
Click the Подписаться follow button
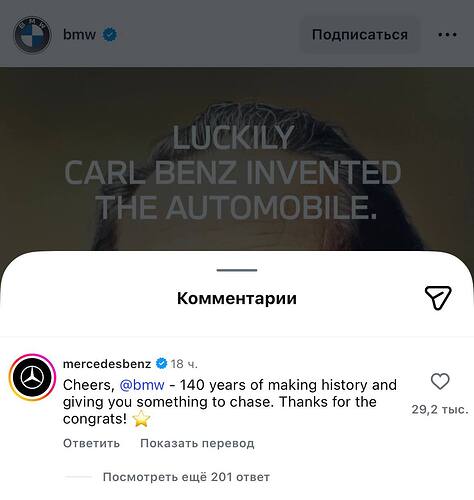(360, 35)
